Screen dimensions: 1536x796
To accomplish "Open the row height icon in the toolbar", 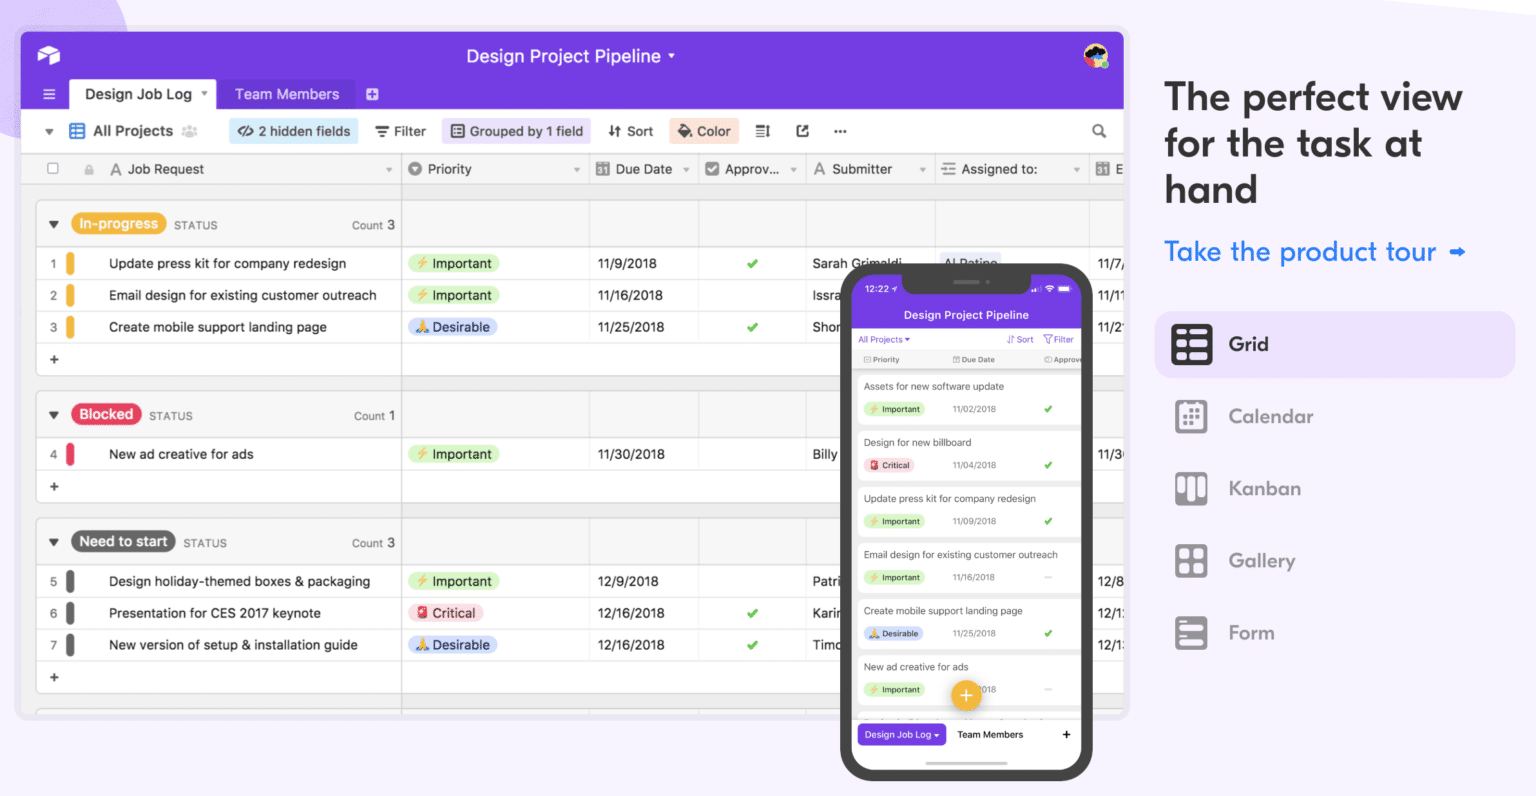I will click(x=760, y=131).
